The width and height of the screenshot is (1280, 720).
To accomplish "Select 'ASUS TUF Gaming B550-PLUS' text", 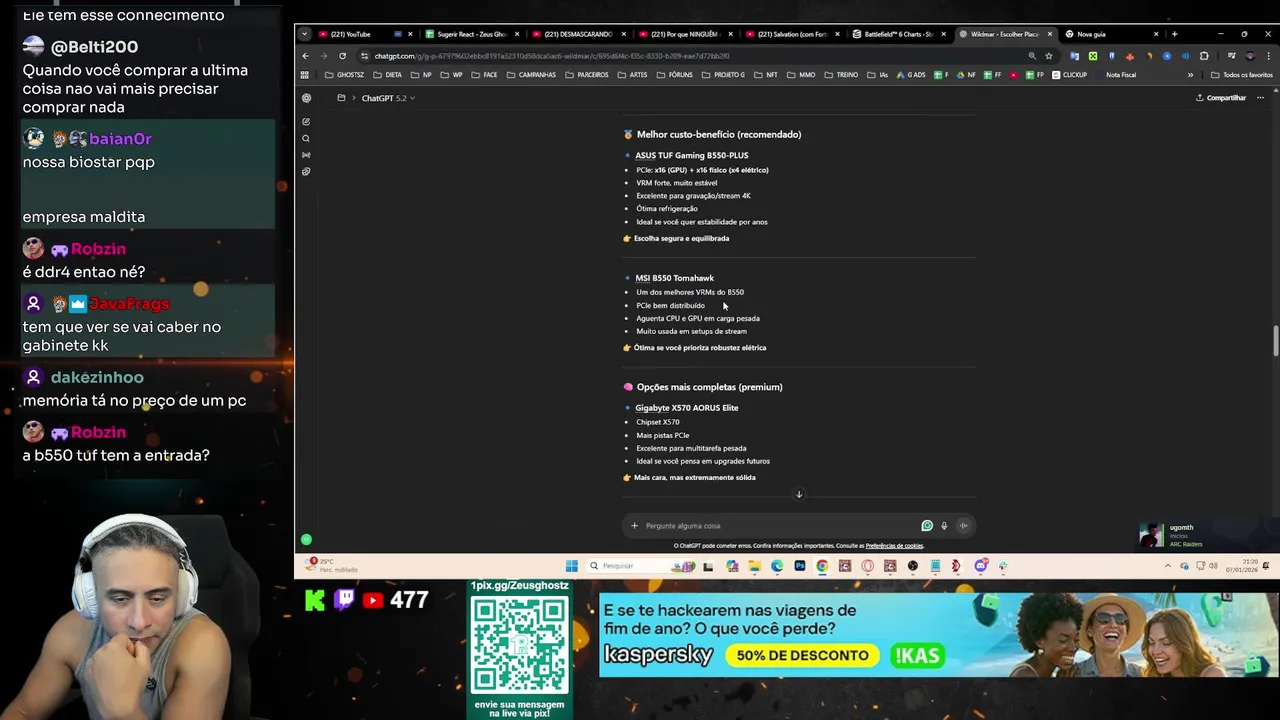I will pyautogui.click(x=691, y=155).
